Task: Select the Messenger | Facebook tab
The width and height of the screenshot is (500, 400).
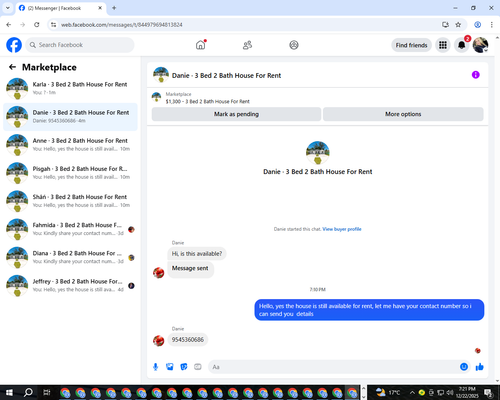Action: point(60,8)
